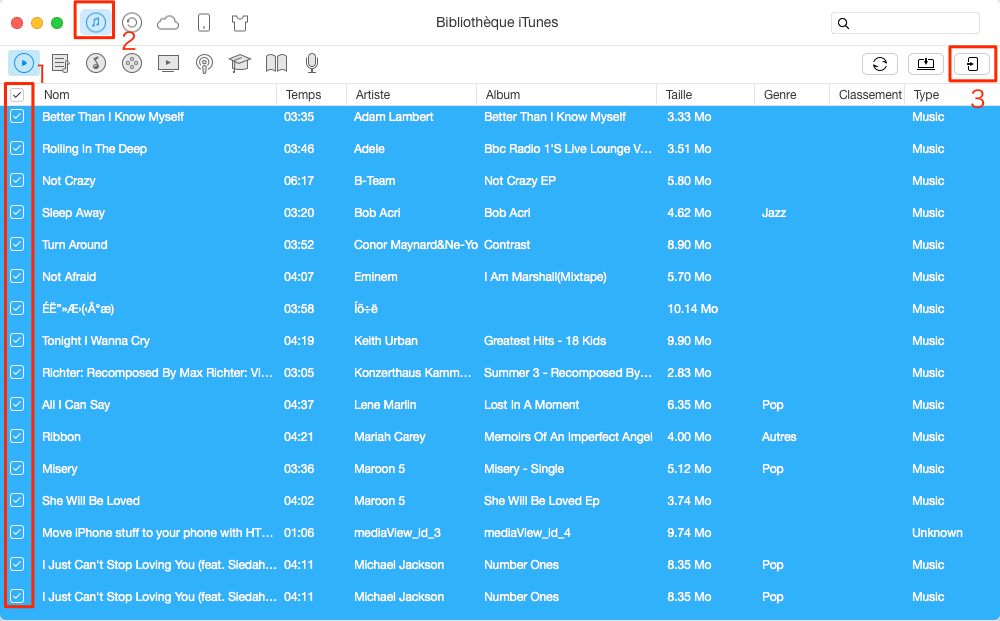Sort by the Nom column header
1000x621 pixels.
pos(155,95)
